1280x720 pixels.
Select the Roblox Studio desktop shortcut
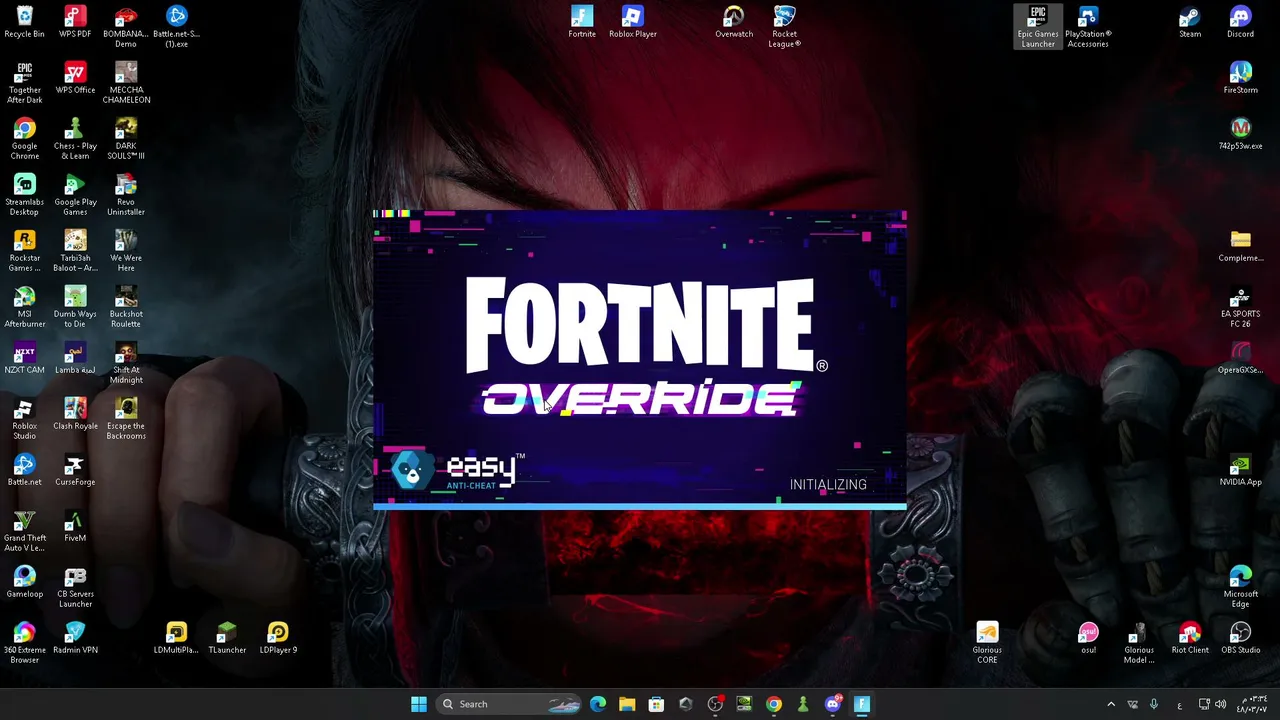[x=24, y=419]
